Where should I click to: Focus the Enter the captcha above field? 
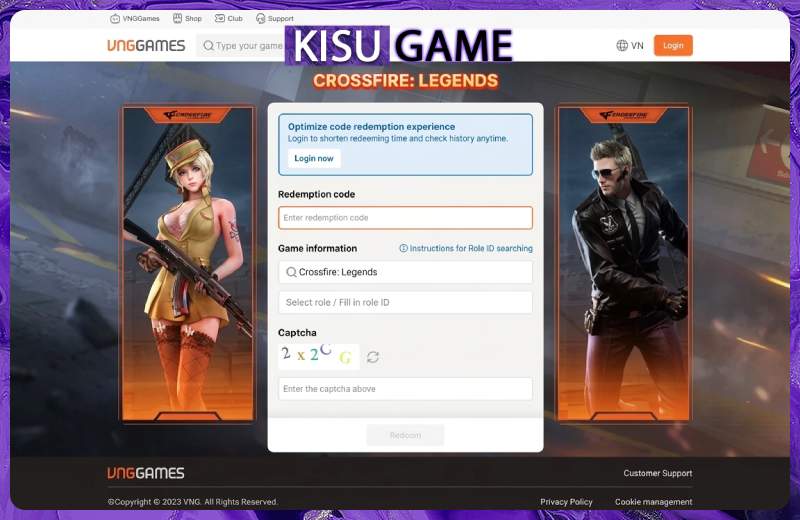pyautogui.click(x=405, y=389)
